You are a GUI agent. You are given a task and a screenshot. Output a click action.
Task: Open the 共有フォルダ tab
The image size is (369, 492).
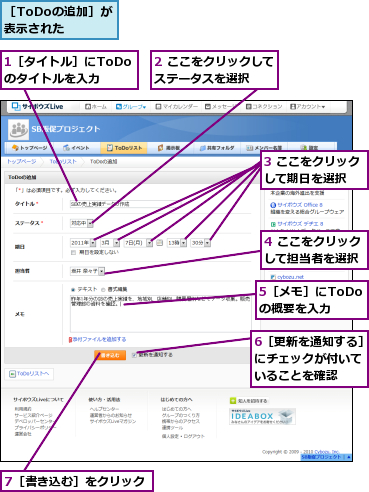point(217,148)
